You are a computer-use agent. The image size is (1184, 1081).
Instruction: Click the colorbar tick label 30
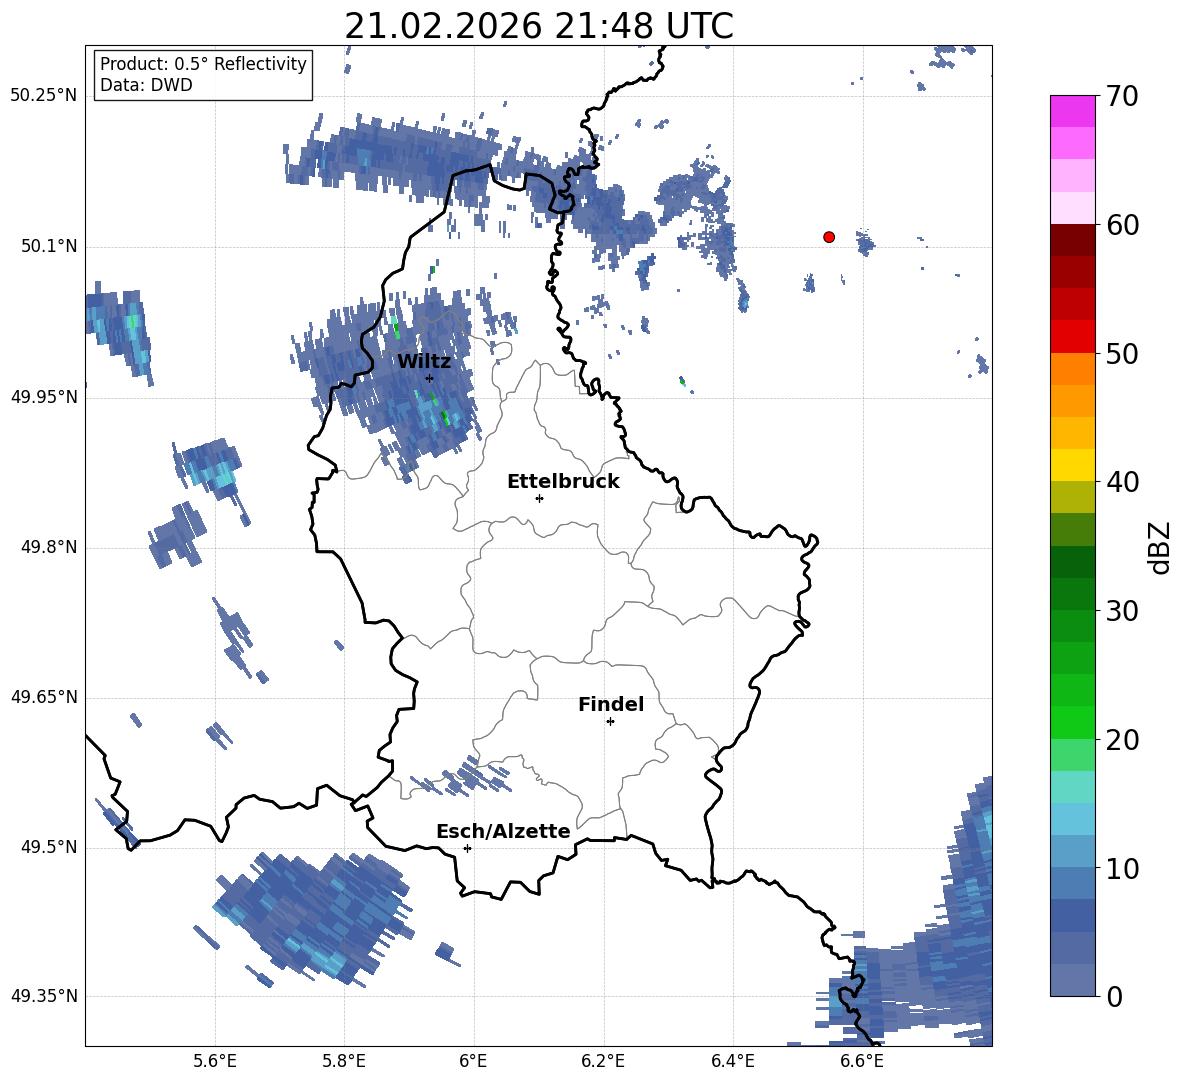pos(1122,611)
